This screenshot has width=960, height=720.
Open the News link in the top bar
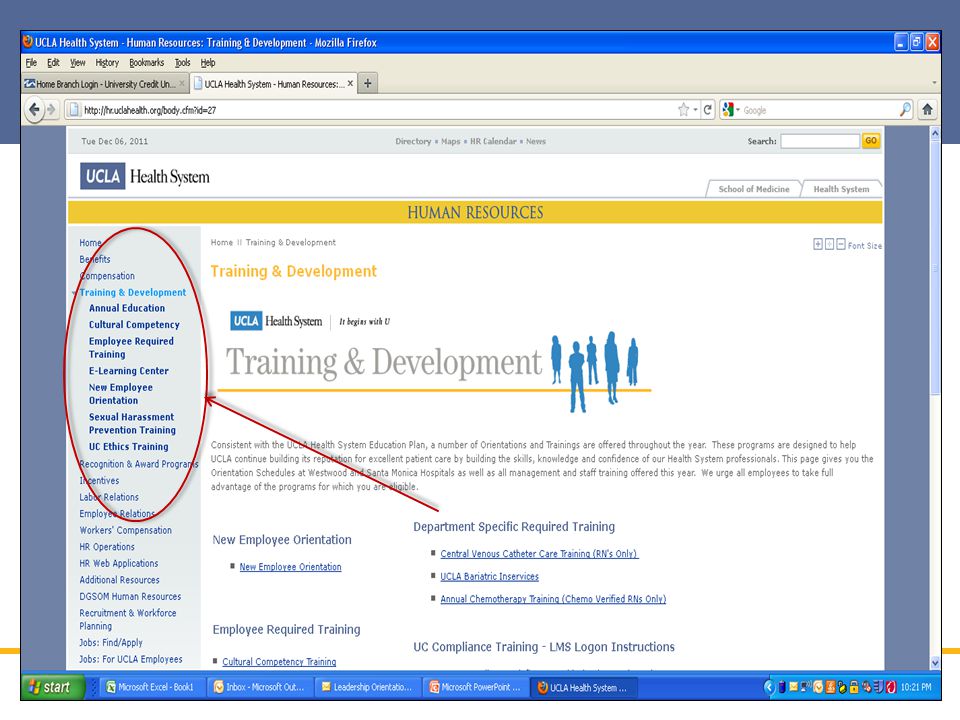point(536,141)
